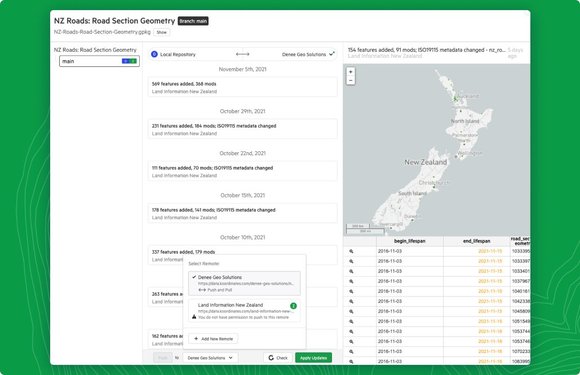580x375 pixels.
Task: Zoom out on the map
Action: tap(351, 80)
